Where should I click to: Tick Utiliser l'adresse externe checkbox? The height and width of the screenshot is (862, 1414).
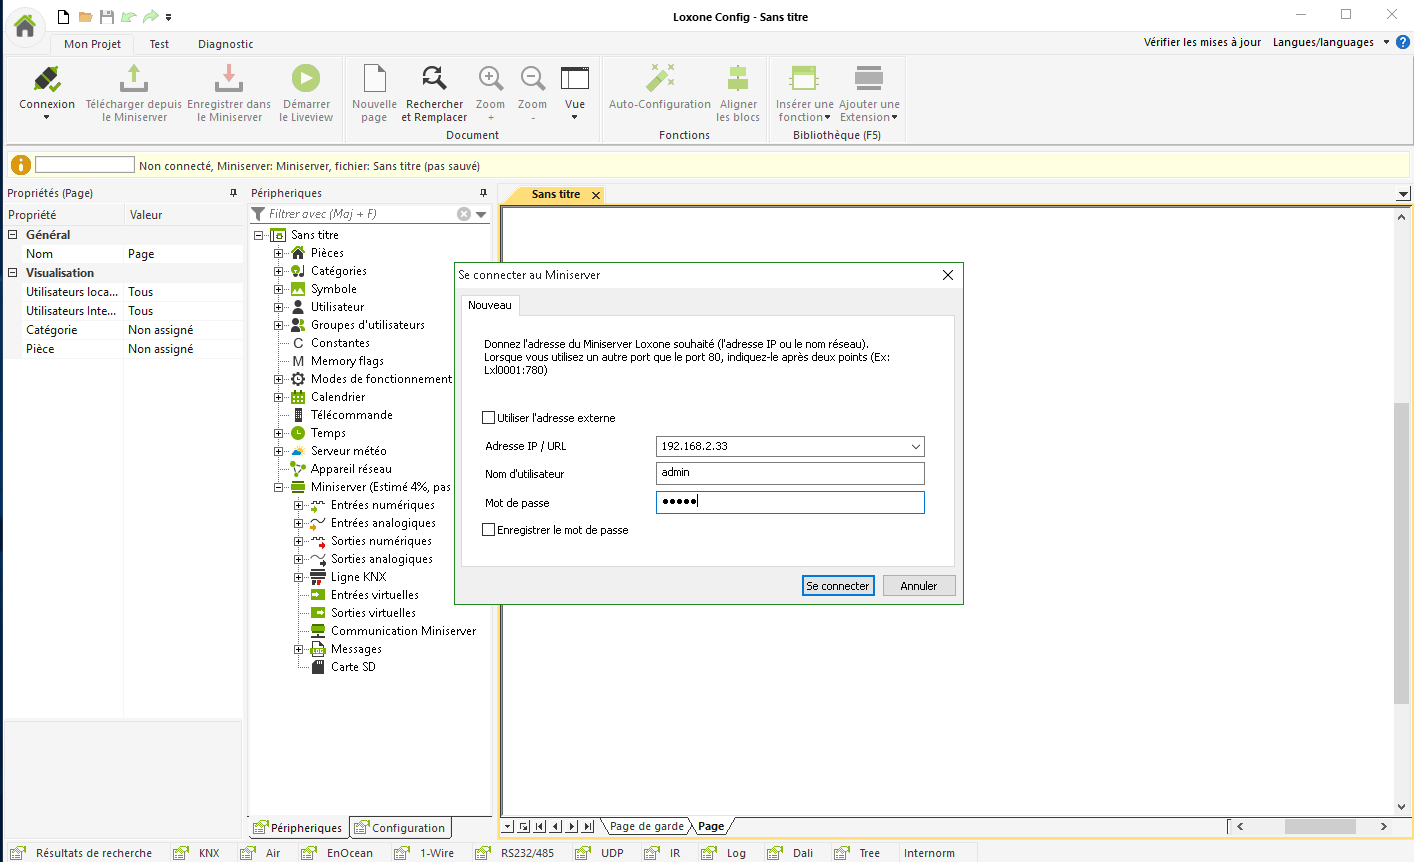[489, 418]
